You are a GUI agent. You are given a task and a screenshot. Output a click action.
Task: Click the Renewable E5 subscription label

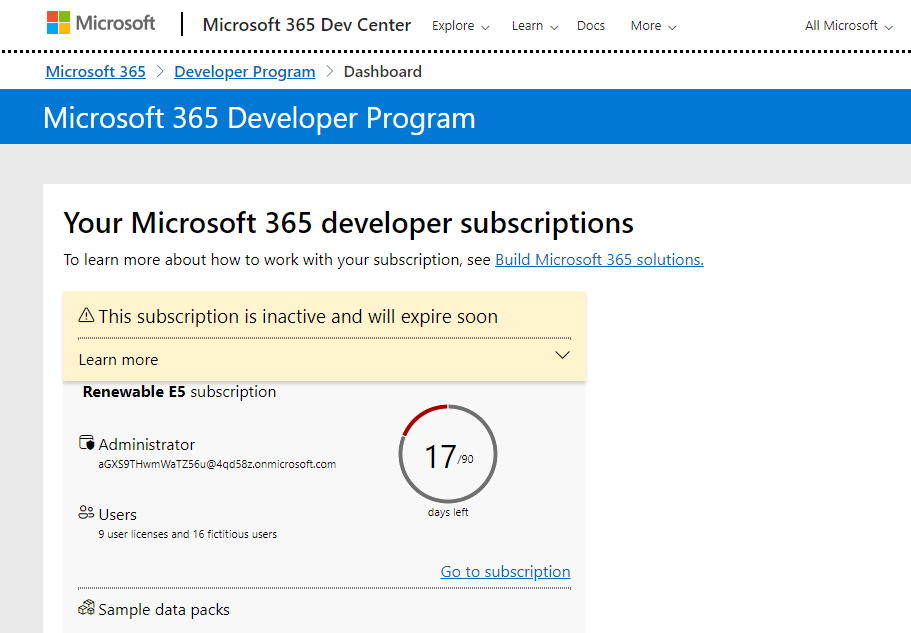180,392
